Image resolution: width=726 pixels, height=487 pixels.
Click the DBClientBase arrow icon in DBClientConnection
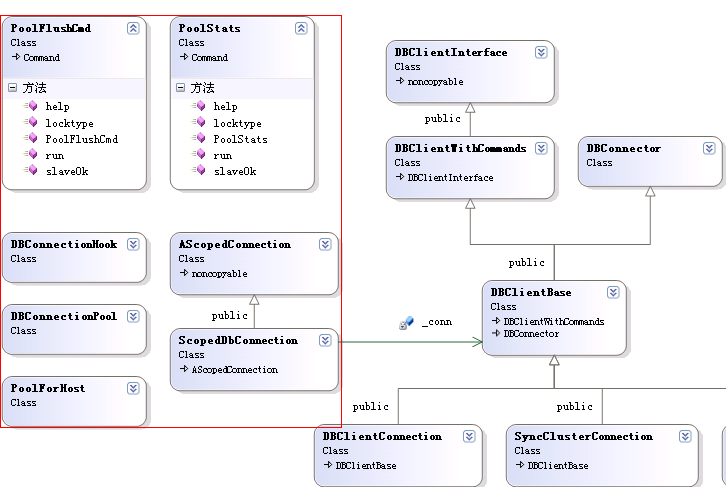tap(328, 465)
